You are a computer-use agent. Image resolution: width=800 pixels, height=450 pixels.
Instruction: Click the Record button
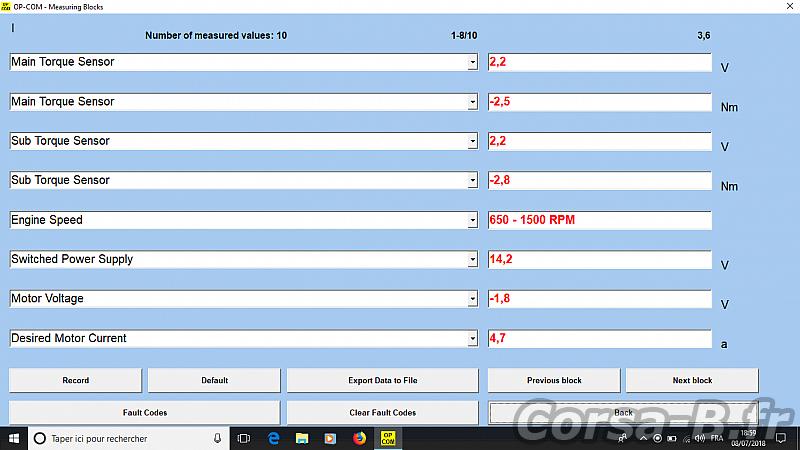[x=76, y=380]
